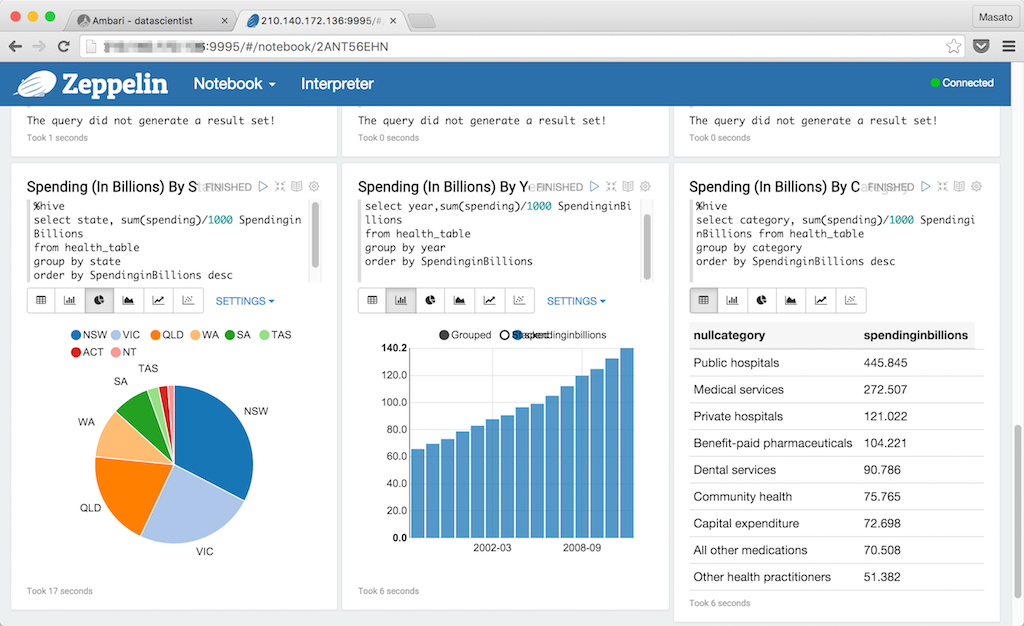
Task: Switch Spending By State paragraph to table view
Action: [41, 300]
